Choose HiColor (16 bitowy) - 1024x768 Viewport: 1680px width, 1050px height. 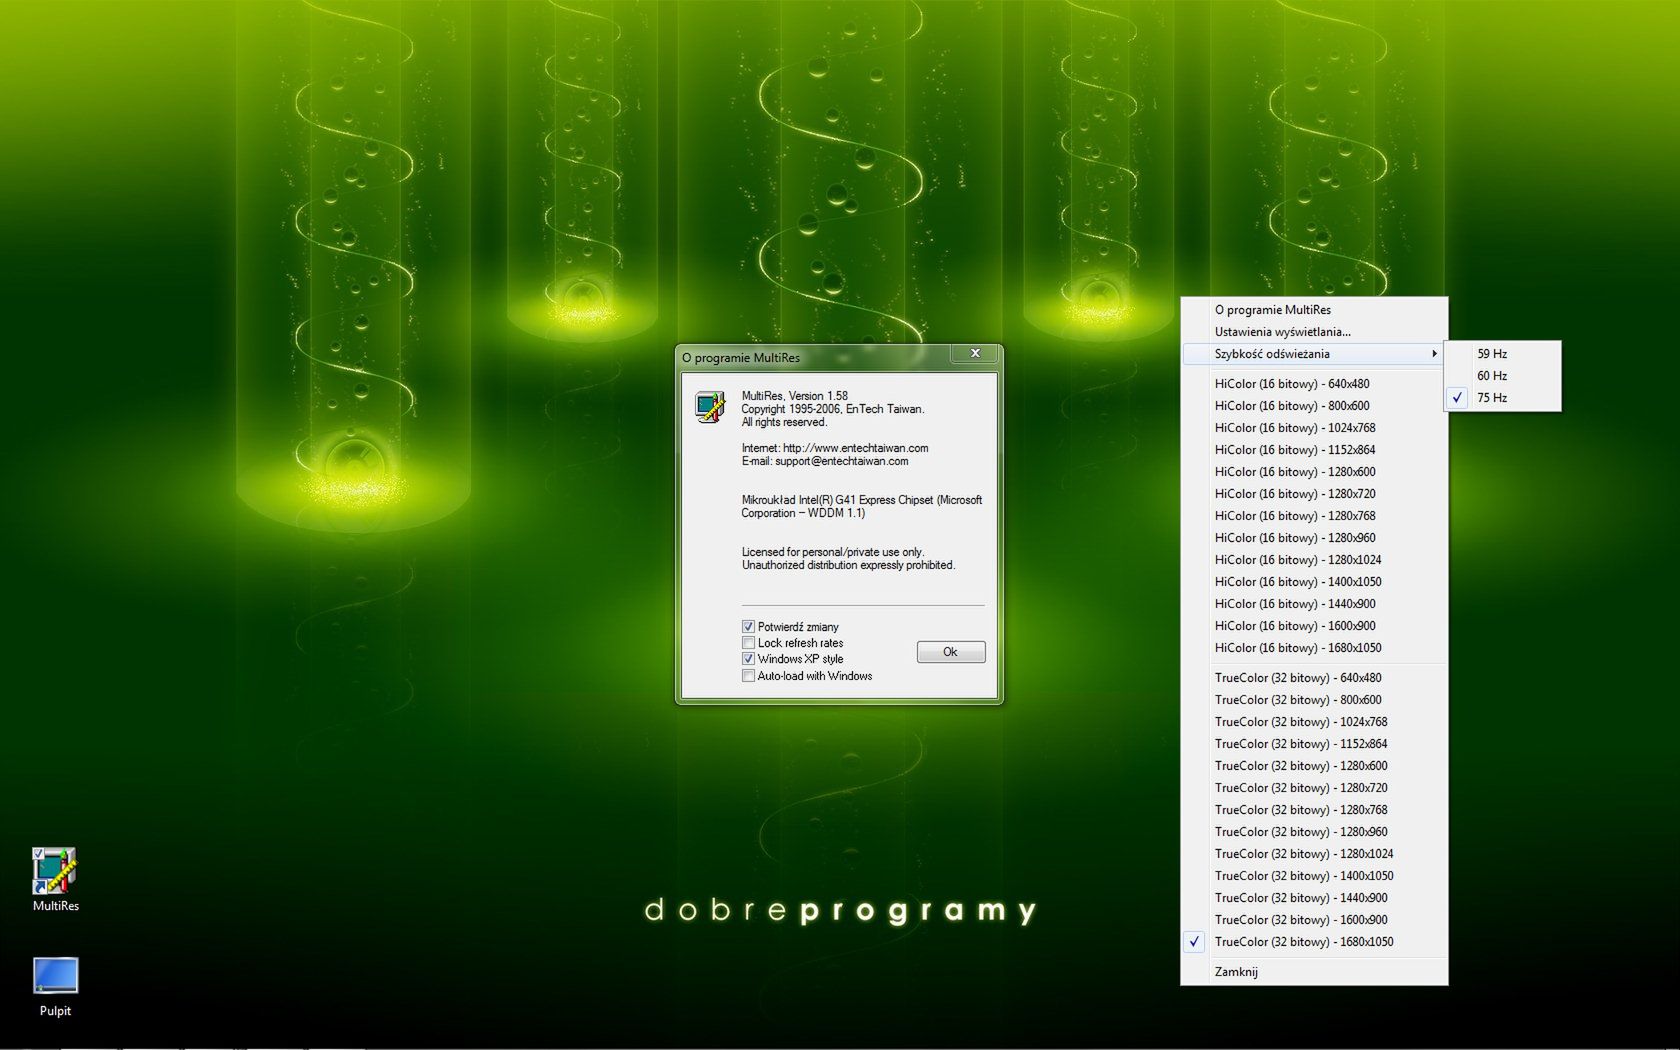pyautogui.click(x=1314, y=428)
